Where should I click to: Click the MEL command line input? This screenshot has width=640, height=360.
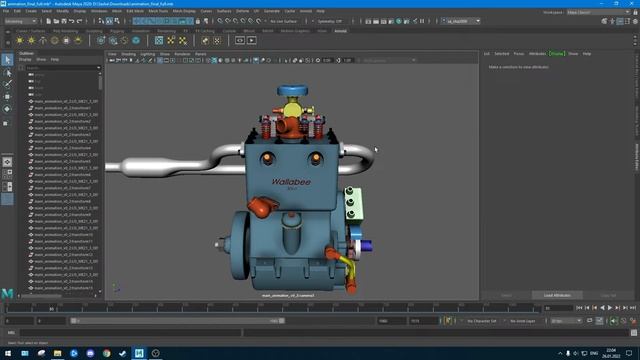(x=131, y=333)
